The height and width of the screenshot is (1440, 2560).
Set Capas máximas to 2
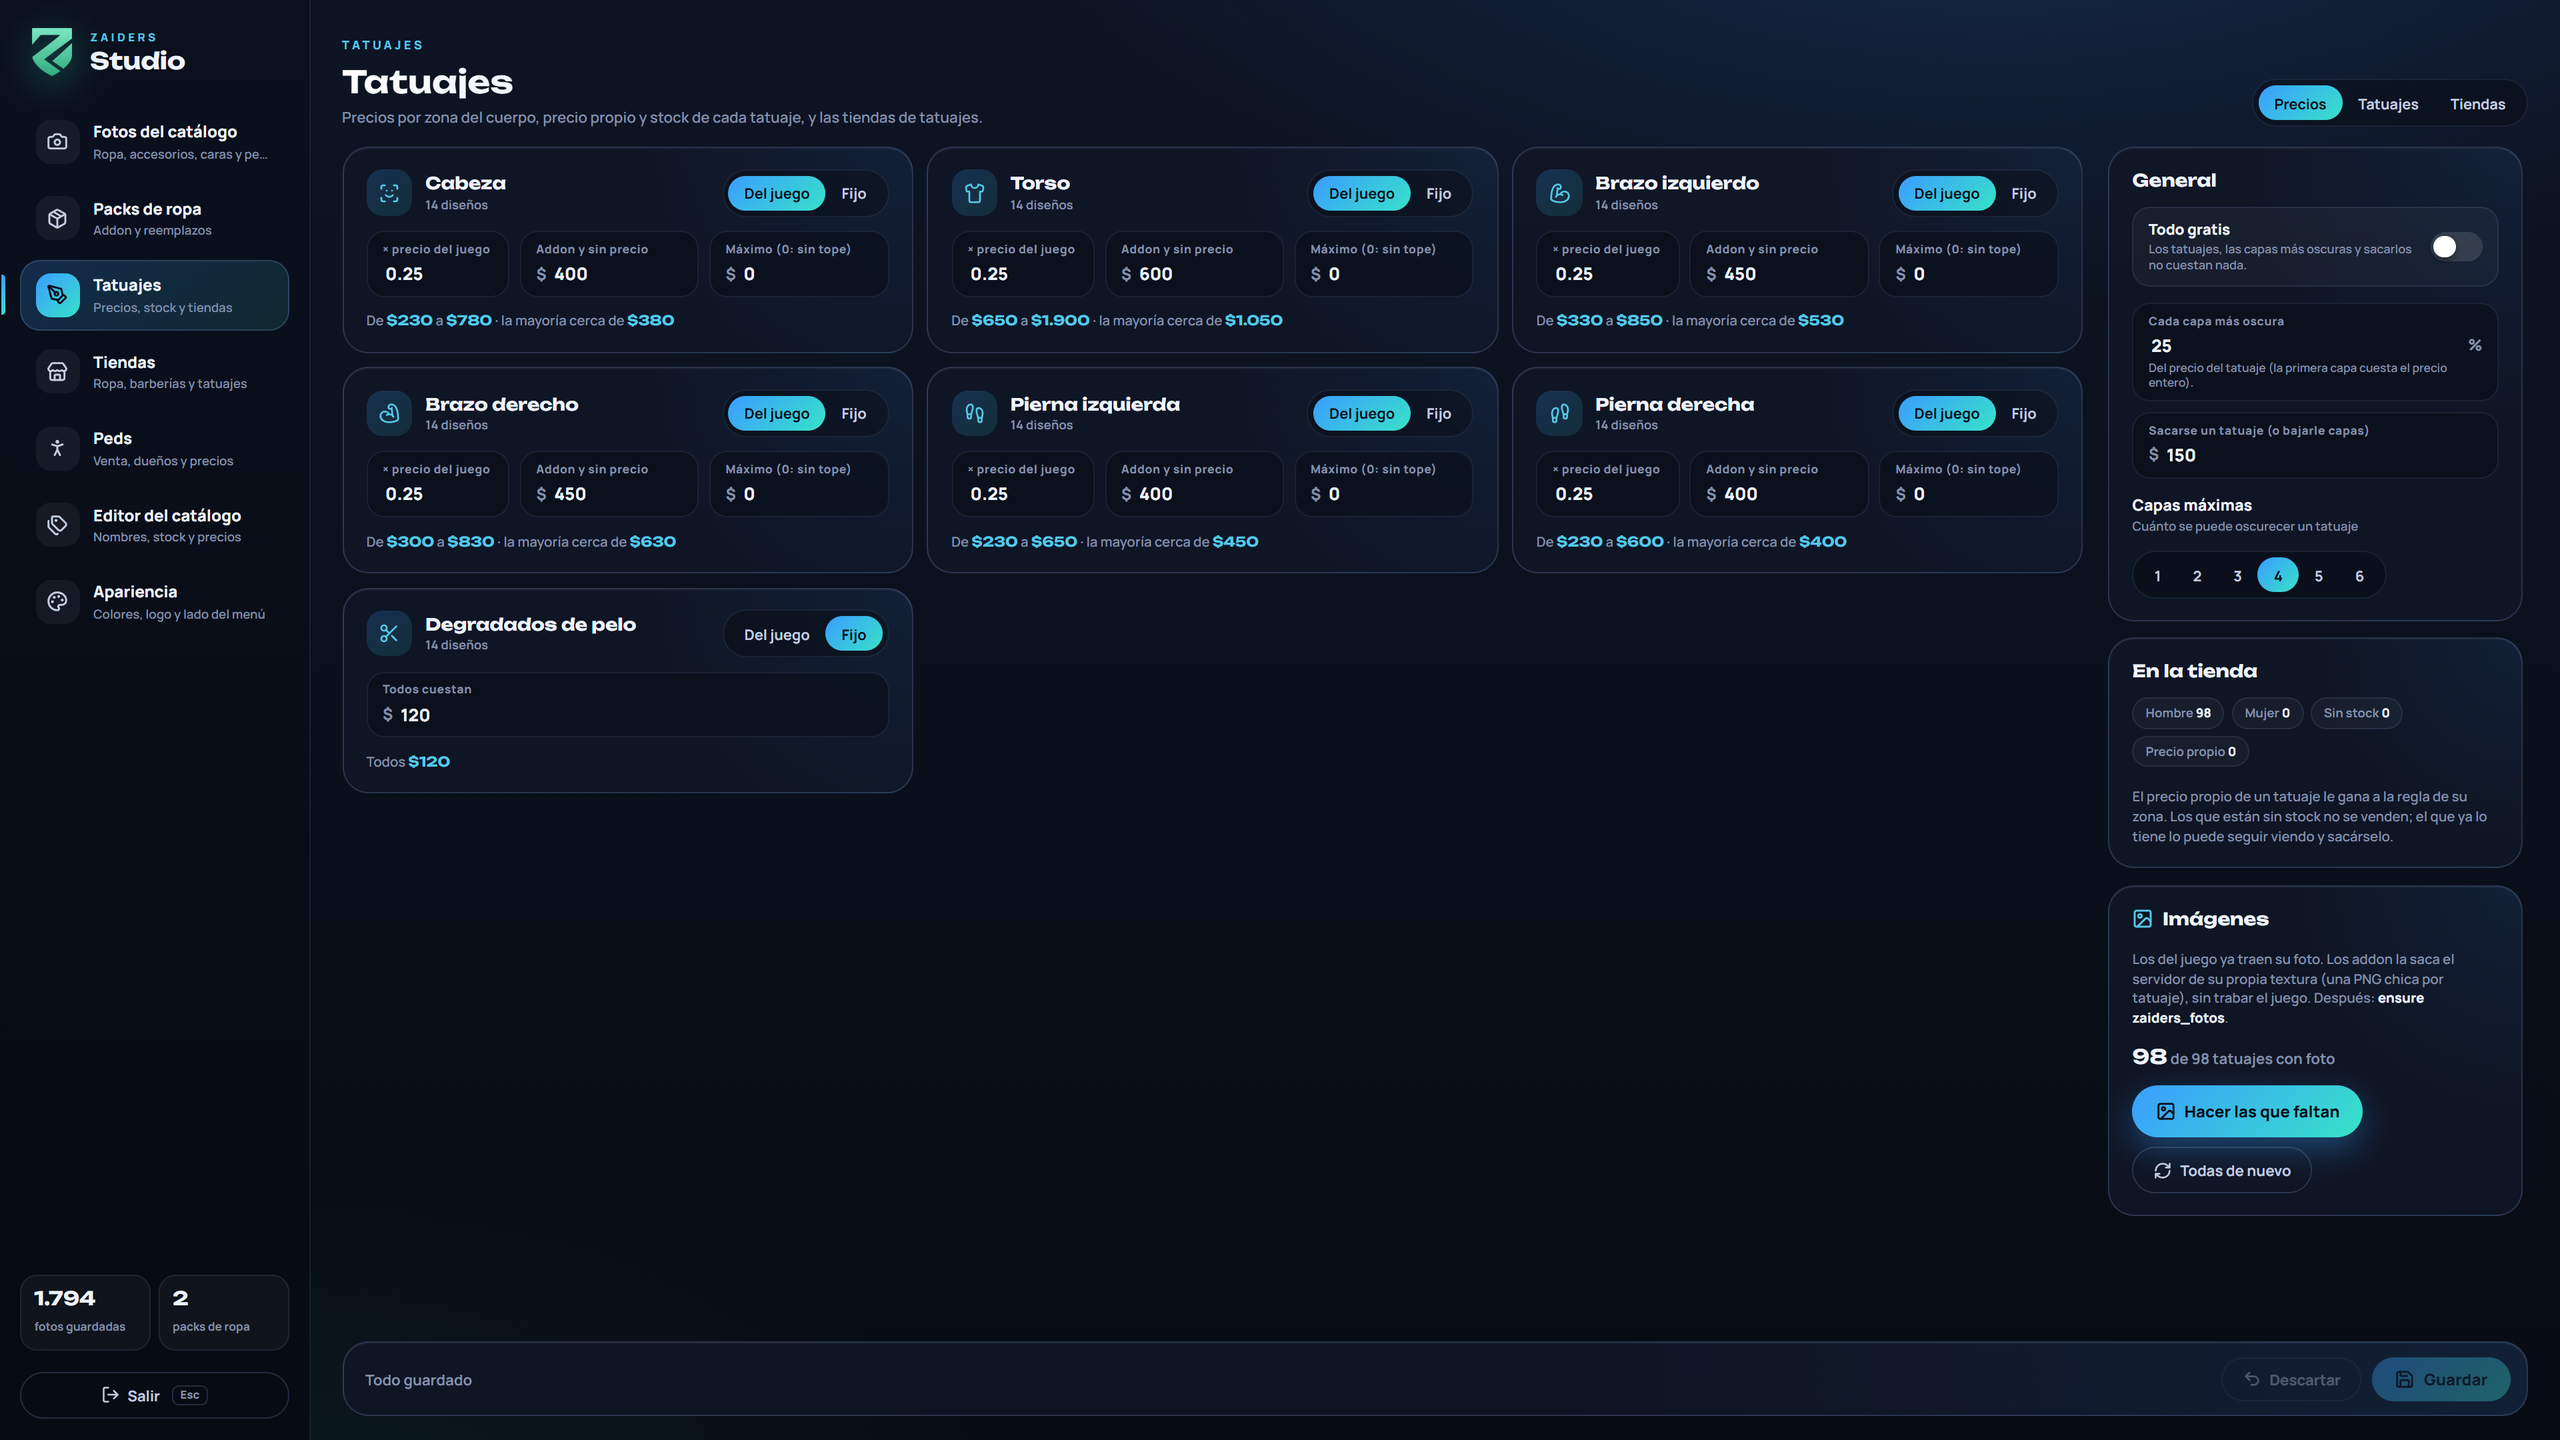[2197, 576]
